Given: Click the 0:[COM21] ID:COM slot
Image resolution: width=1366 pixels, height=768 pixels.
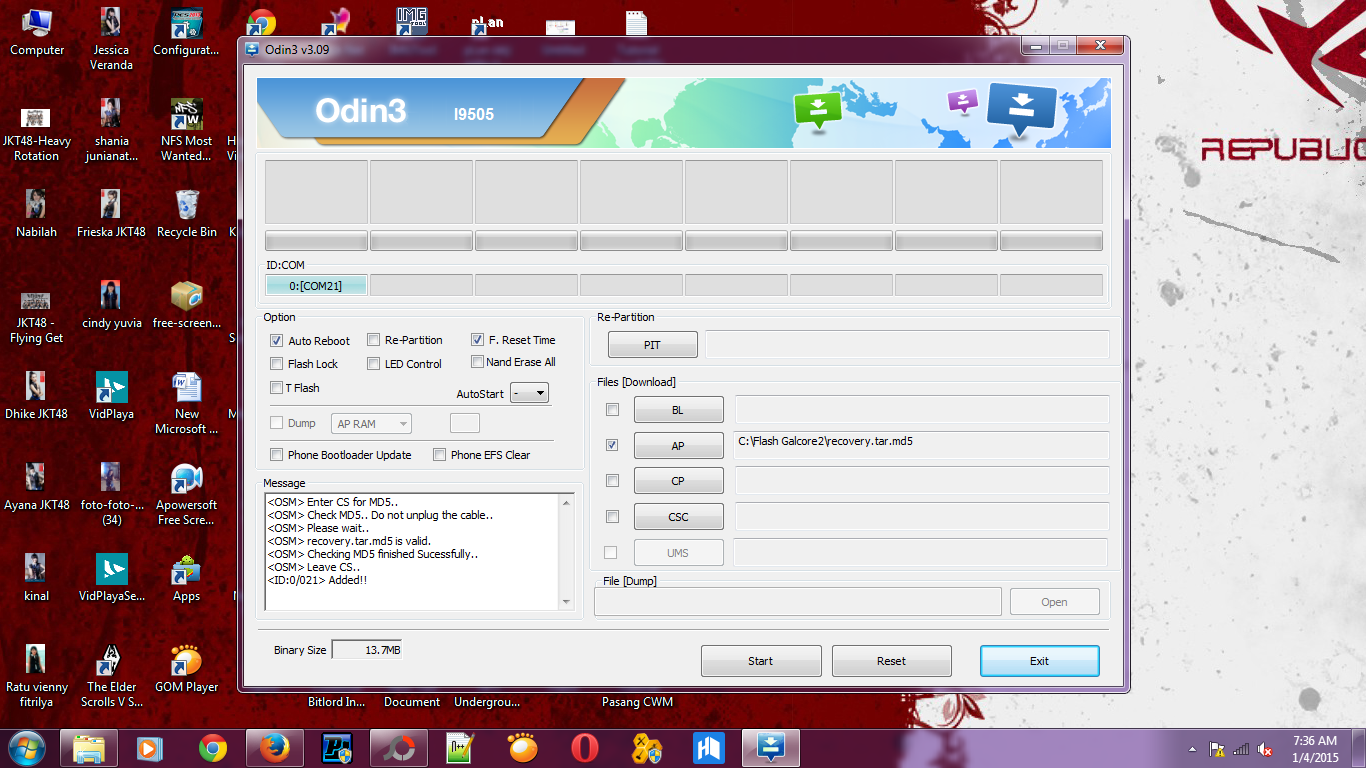Looking at the screenshot, I should point(316,286).
